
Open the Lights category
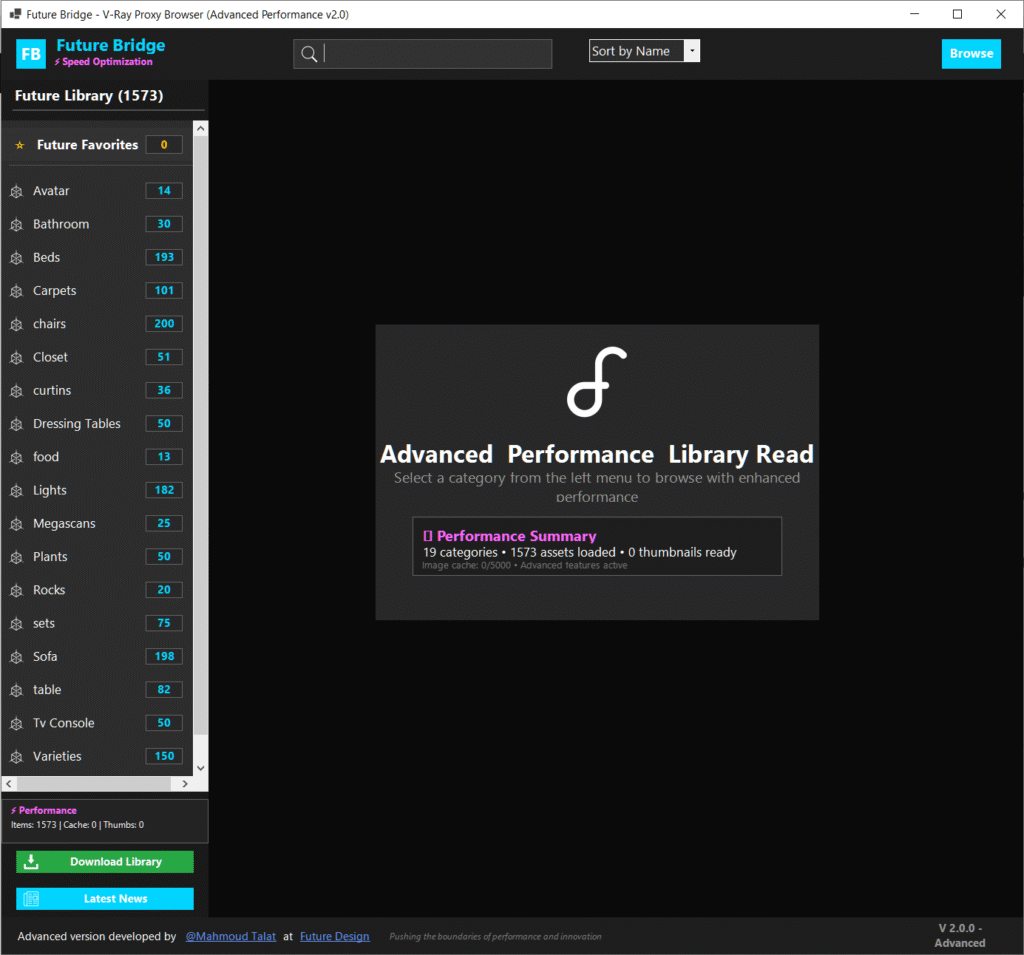point(50,491)
